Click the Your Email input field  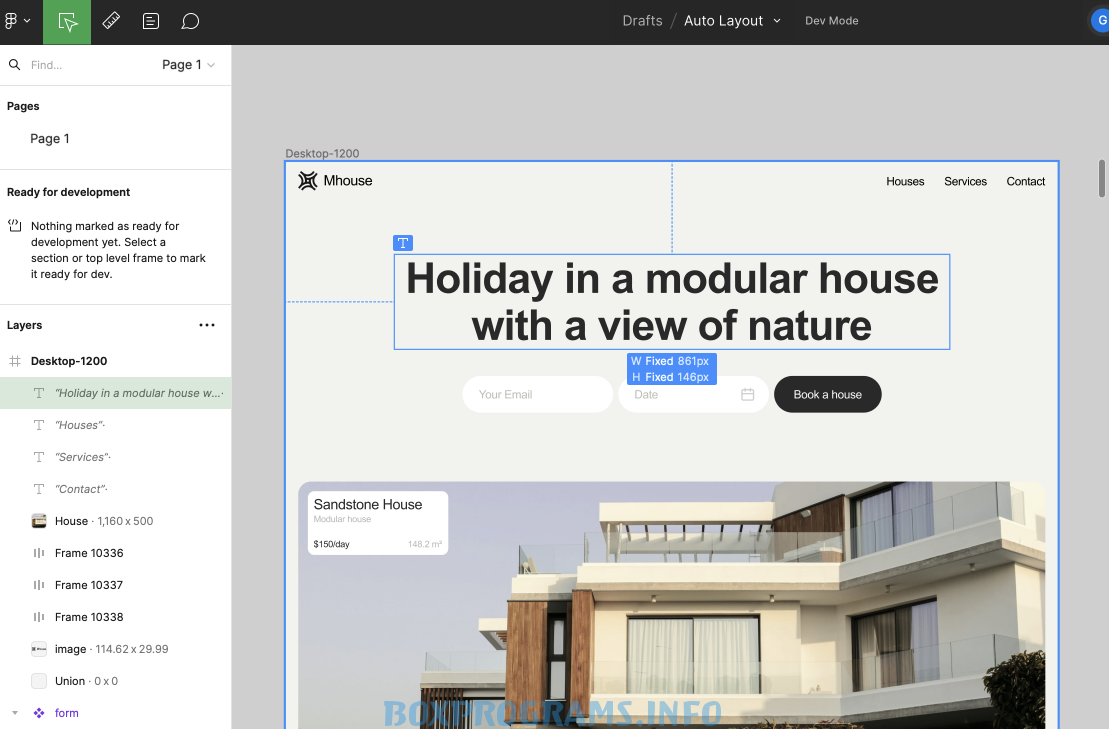pos(538,395)
